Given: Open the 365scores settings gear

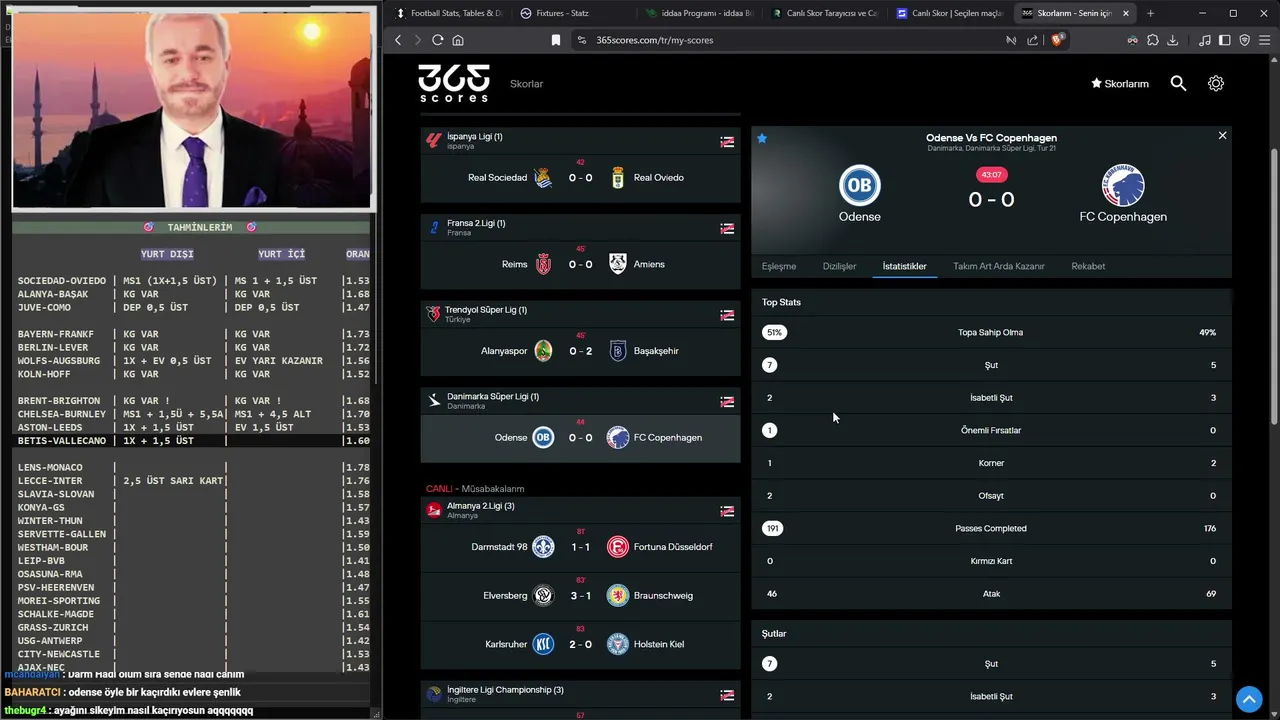Looking at the screenshot, I should 1216,84.
